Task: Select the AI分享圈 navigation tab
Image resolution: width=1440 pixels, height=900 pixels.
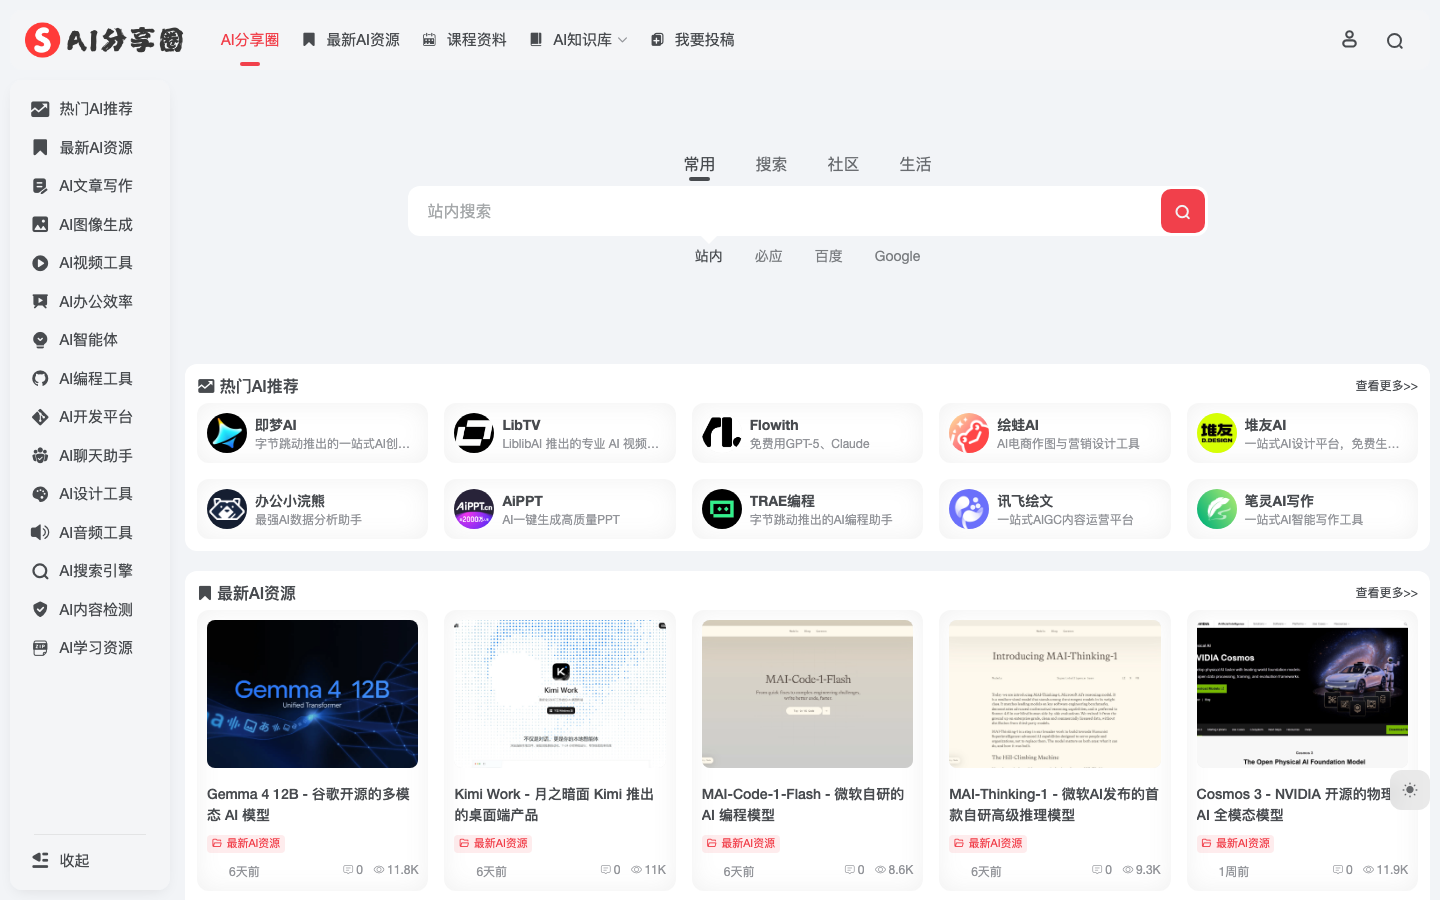Action: tap(250, 40)
